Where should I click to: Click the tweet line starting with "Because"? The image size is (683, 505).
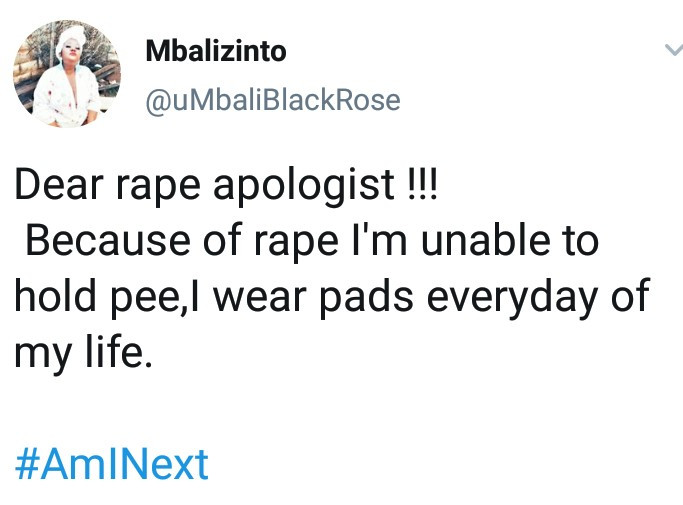click(x=312, y=241)
